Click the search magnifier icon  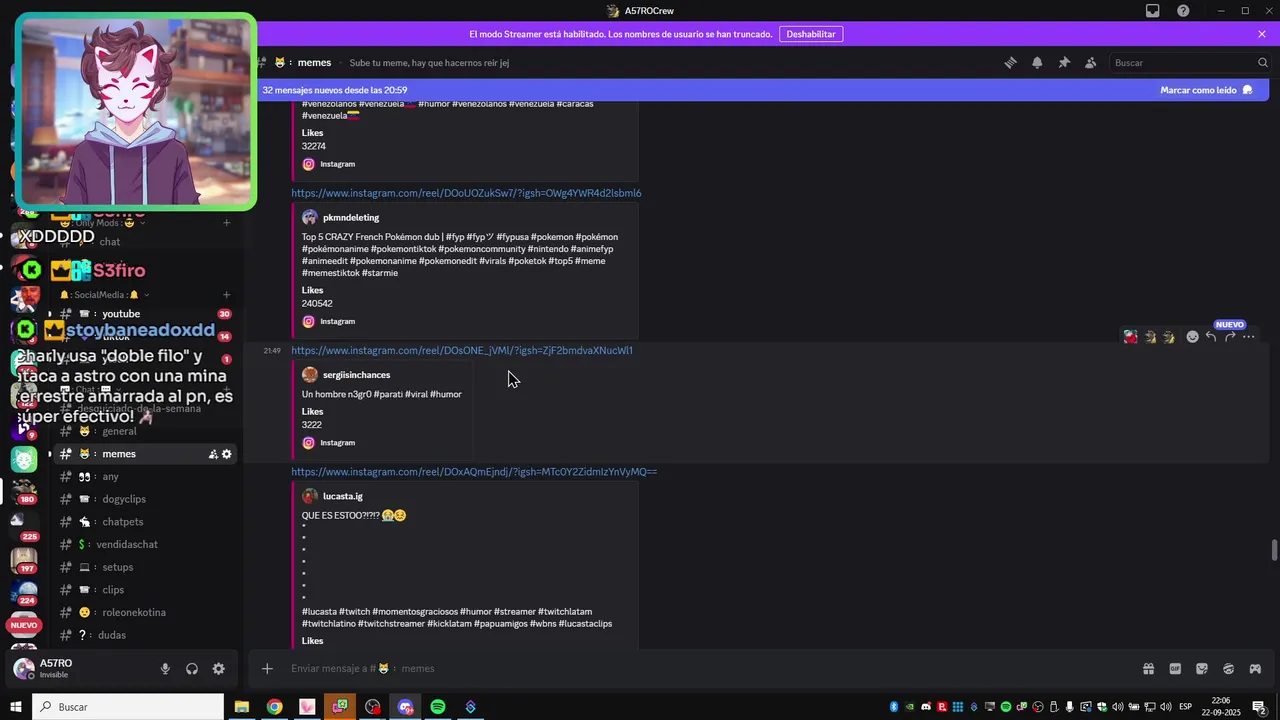1263,62
